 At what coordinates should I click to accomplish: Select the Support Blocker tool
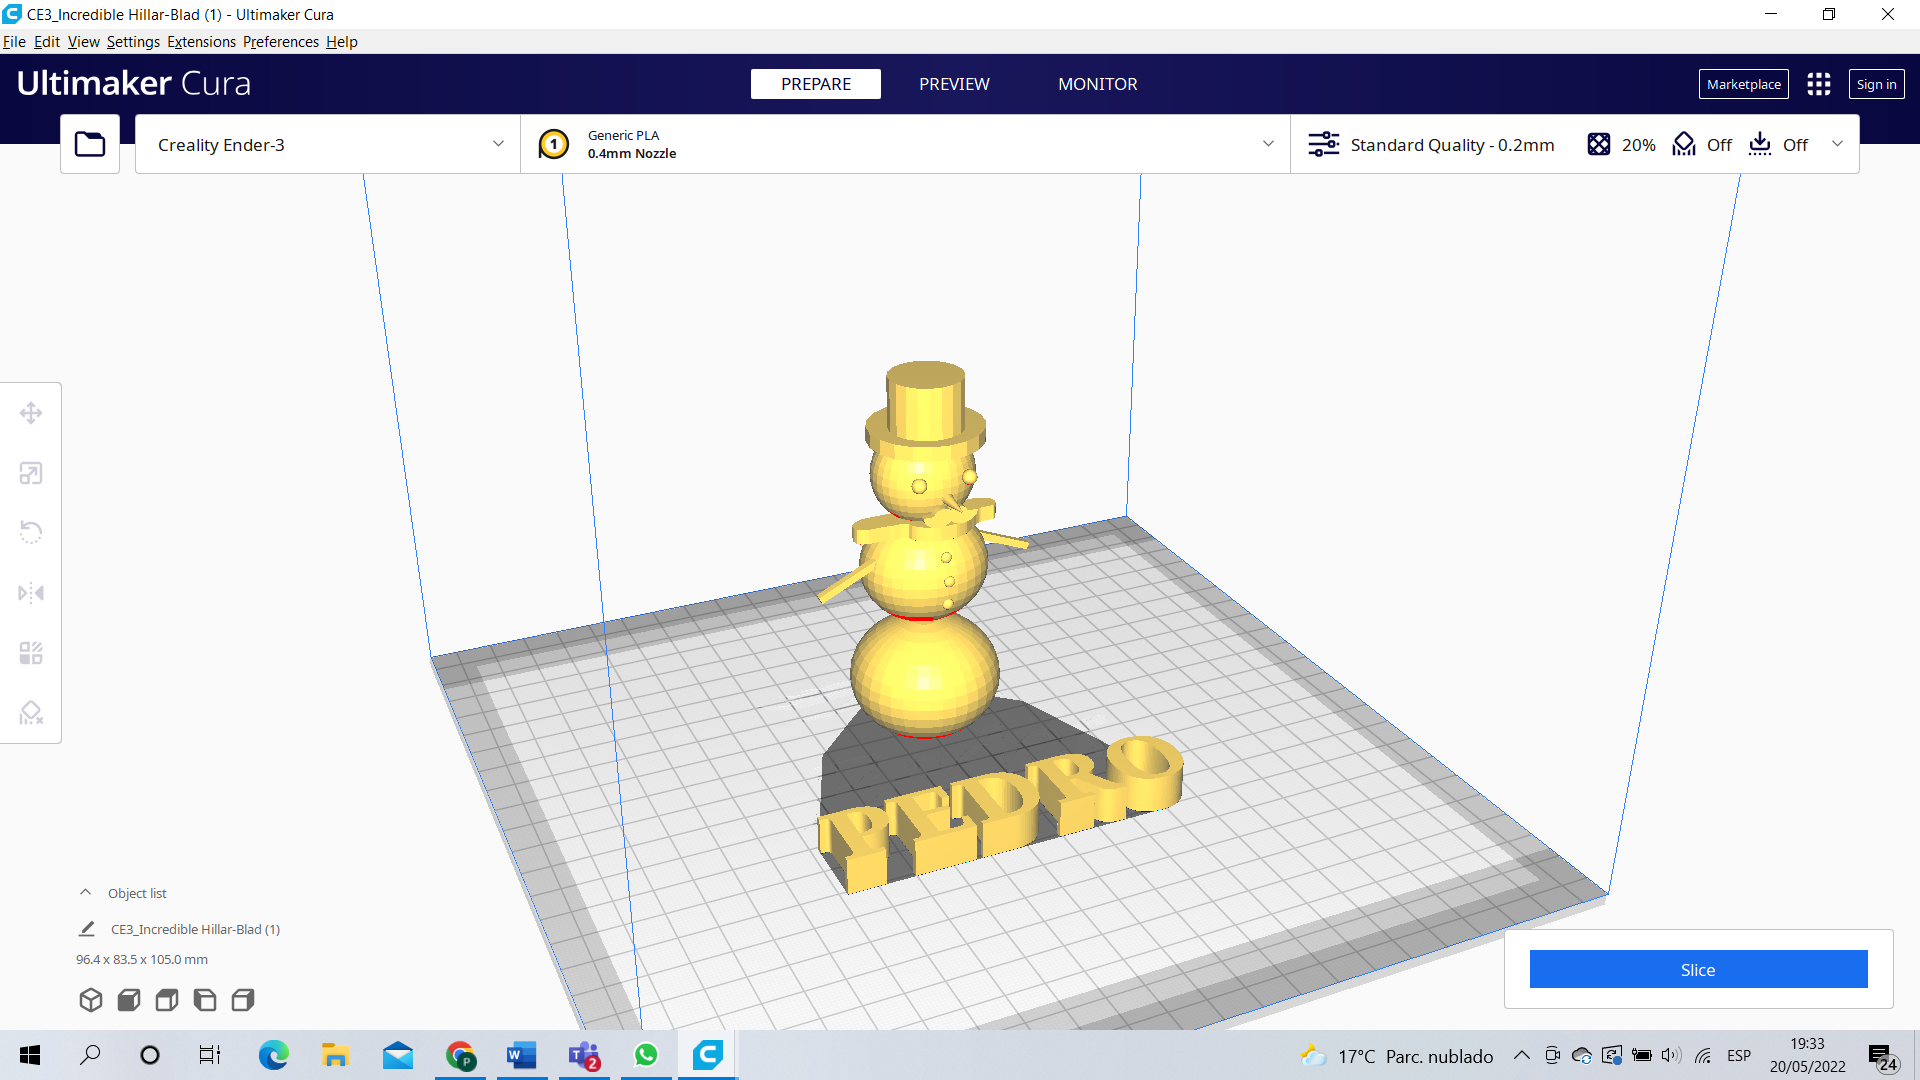(x=31, y=713)
